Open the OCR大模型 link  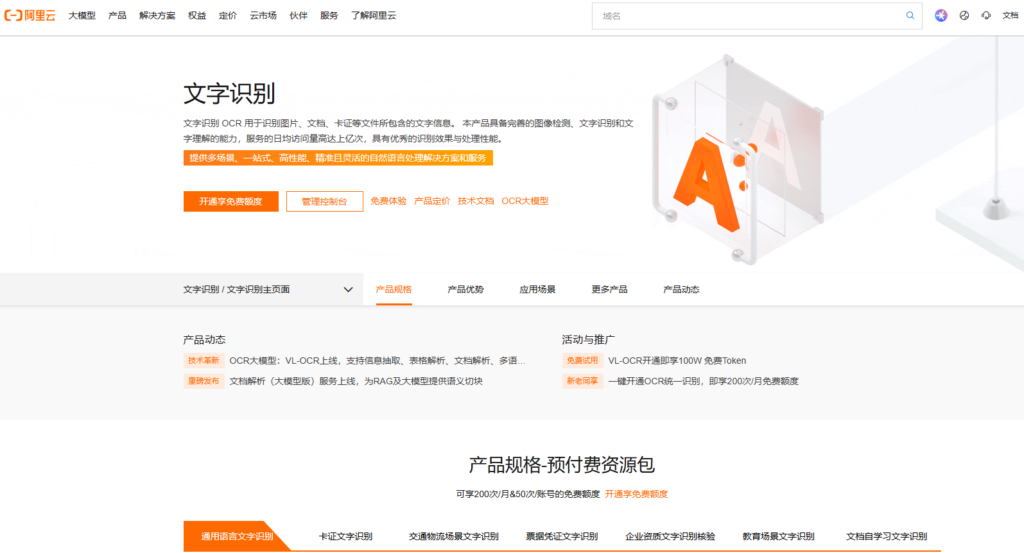click(524, 201)
